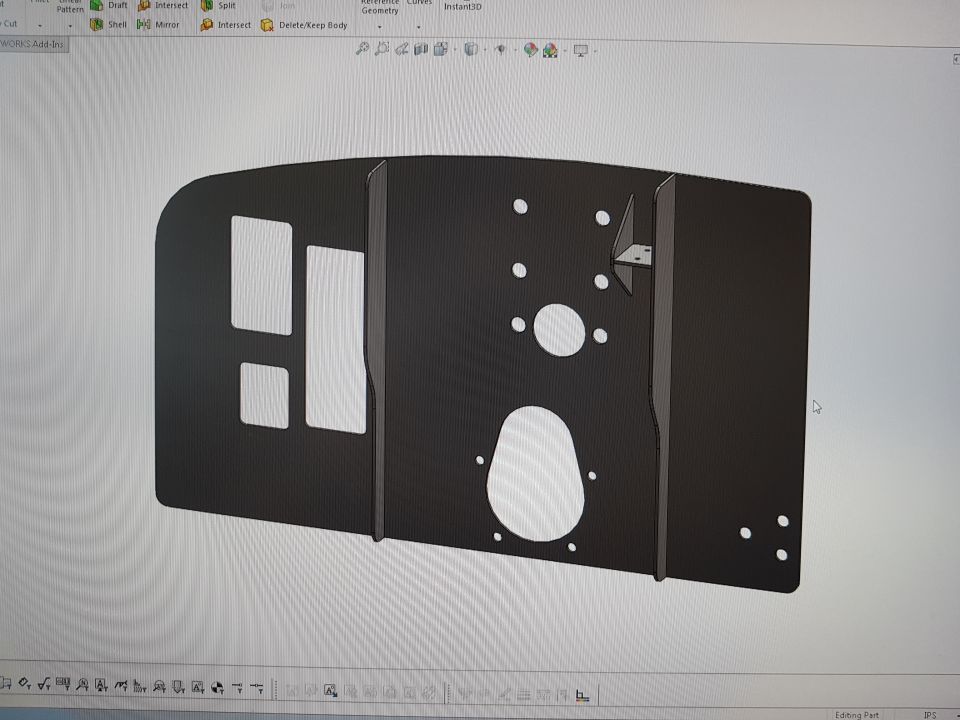Expand the Hide/Show Items dropdown arrow
Image resolution: width=960 pixels, height=720 pixels.
point(516,50)
